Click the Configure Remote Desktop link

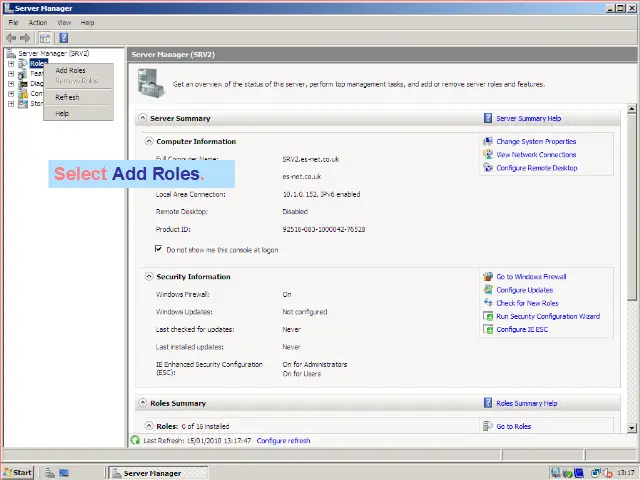537,168
